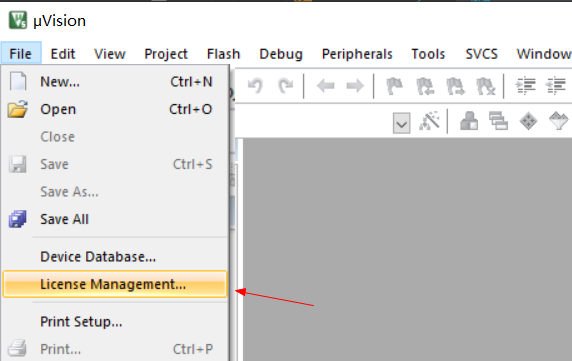Open Options for Target magic wand icon

coord(429,121)
